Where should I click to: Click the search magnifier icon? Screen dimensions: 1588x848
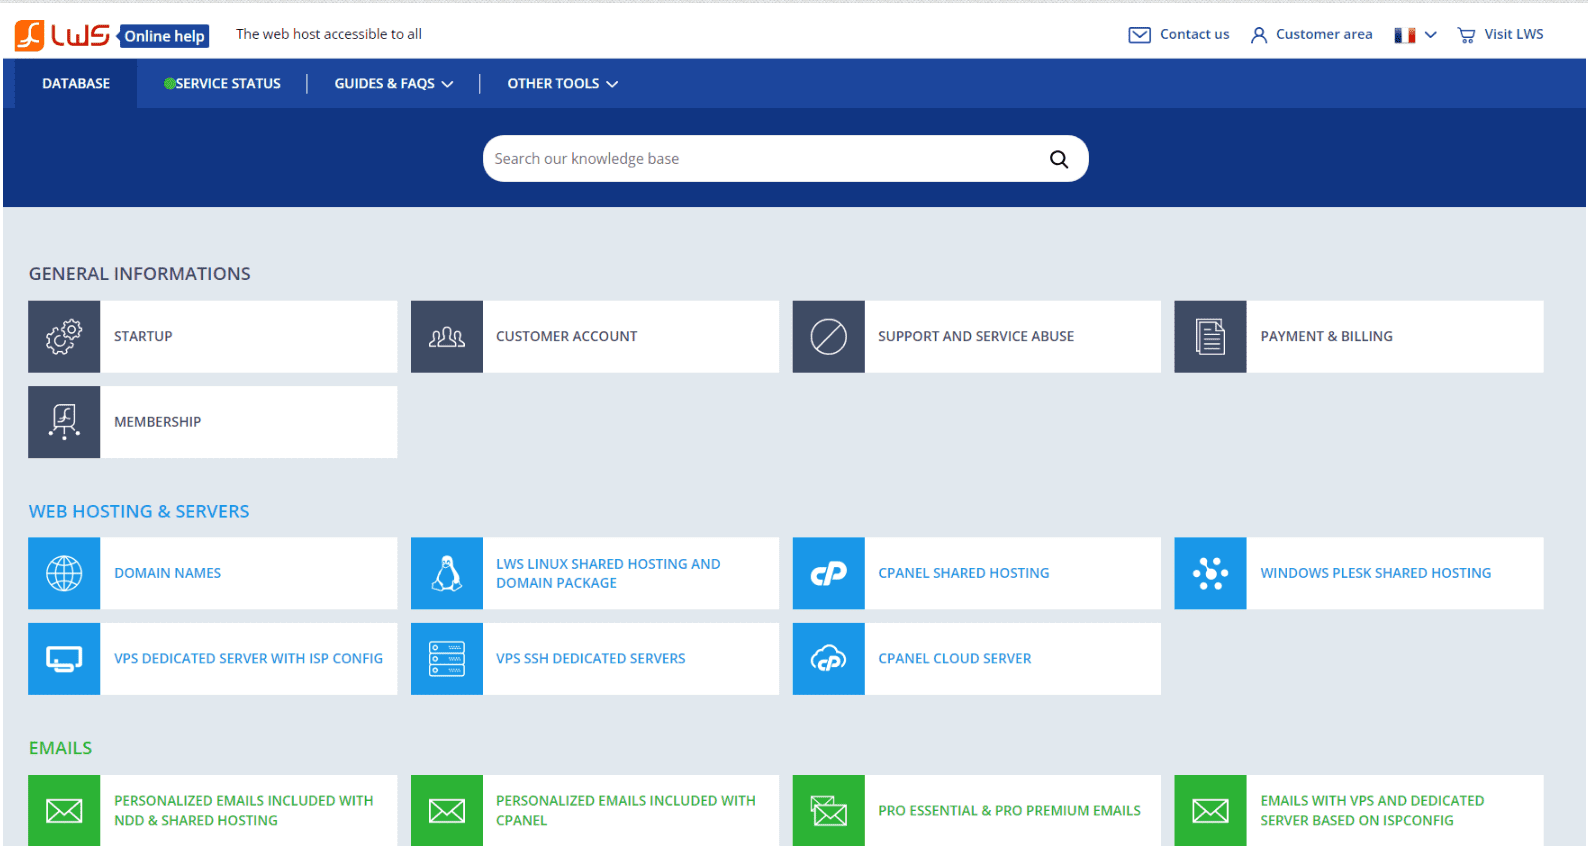[x=1058, y=159]
